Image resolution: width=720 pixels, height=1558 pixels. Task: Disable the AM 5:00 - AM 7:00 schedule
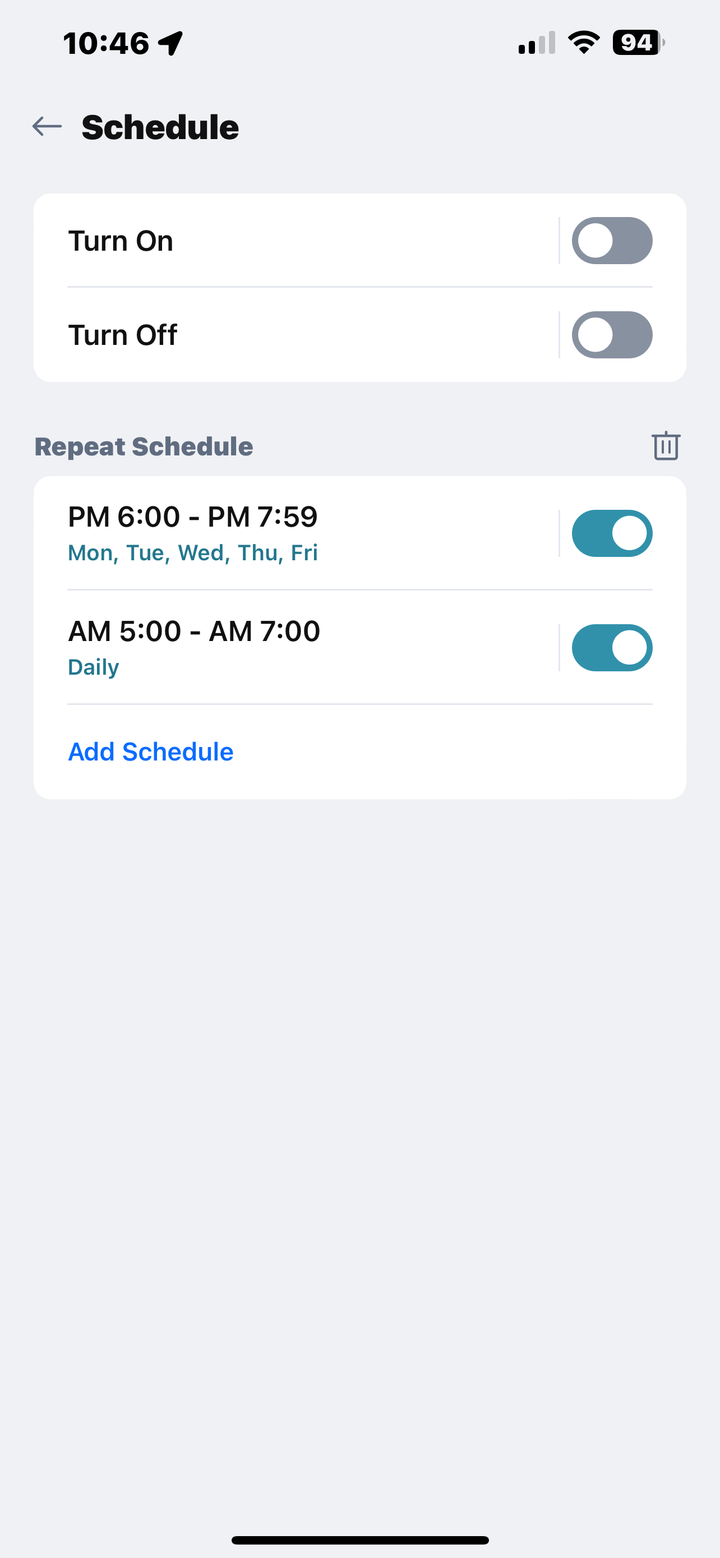pos(612,648)
